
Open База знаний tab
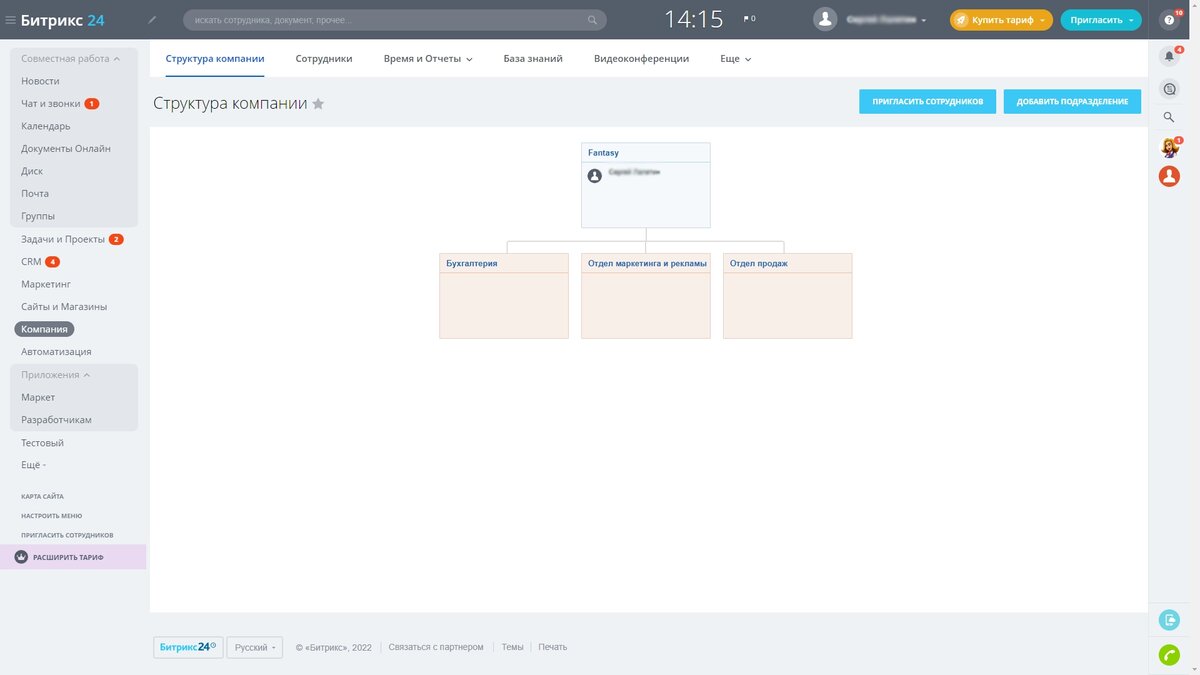tap(533, 59)
